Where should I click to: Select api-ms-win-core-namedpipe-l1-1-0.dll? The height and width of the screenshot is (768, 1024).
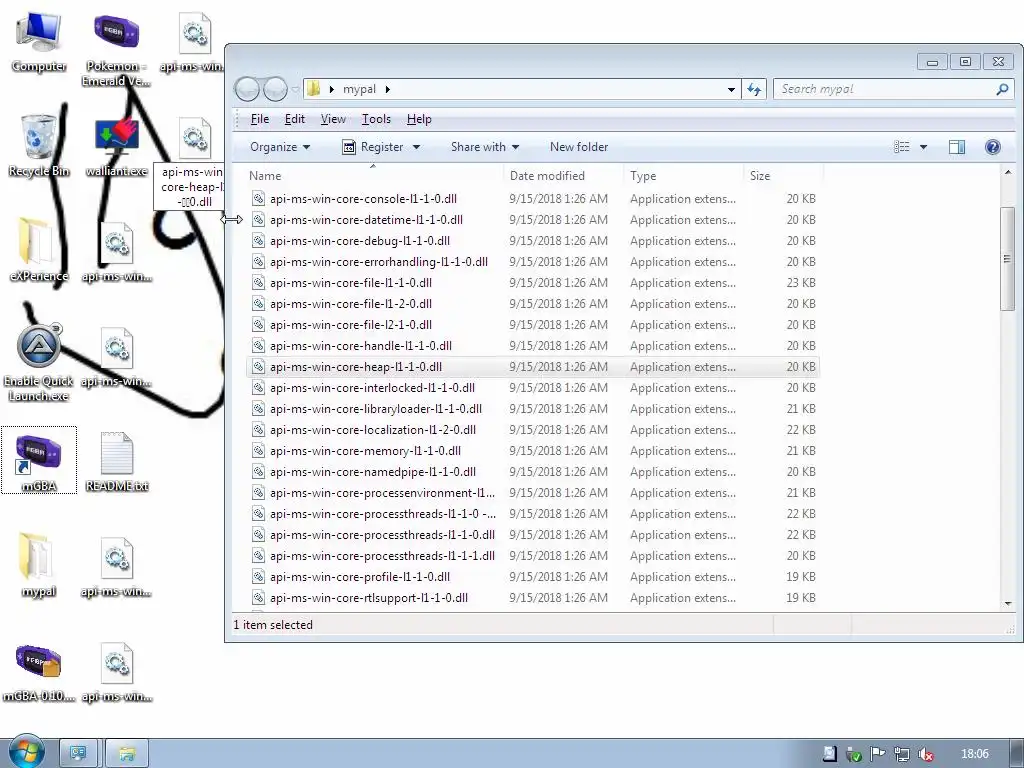[x=533, y=472]
